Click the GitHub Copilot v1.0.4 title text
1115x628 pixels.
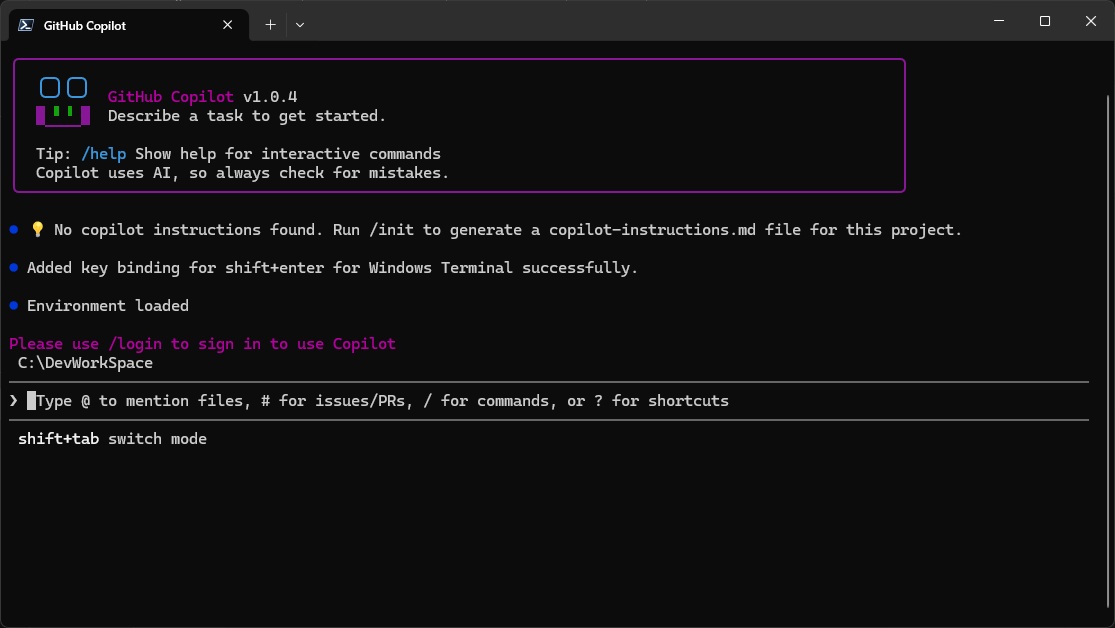click(202, 97)
